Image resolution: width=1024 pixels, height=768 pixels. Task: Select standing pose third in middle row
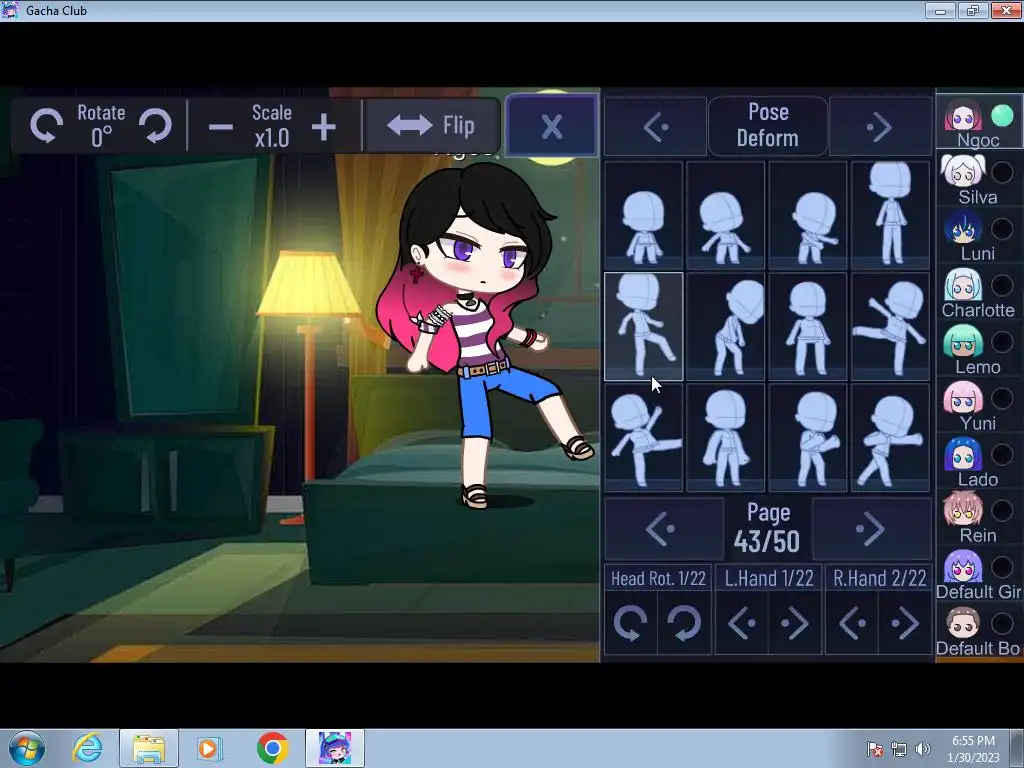tap(808, 327)
